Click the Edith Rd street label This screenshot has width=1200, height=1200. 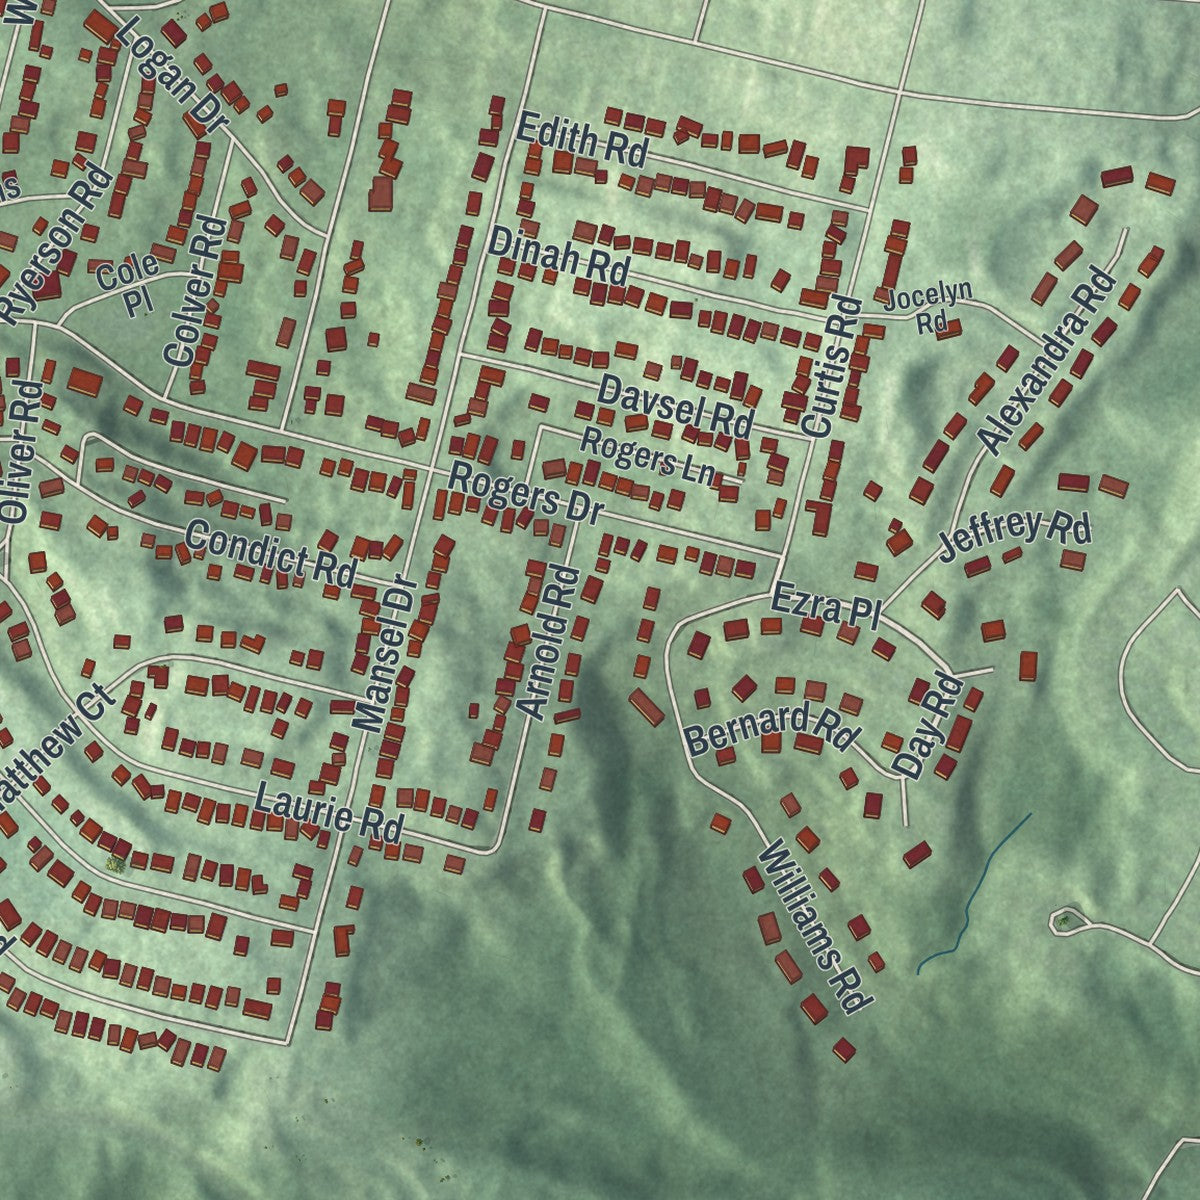[x=582, y=141]
